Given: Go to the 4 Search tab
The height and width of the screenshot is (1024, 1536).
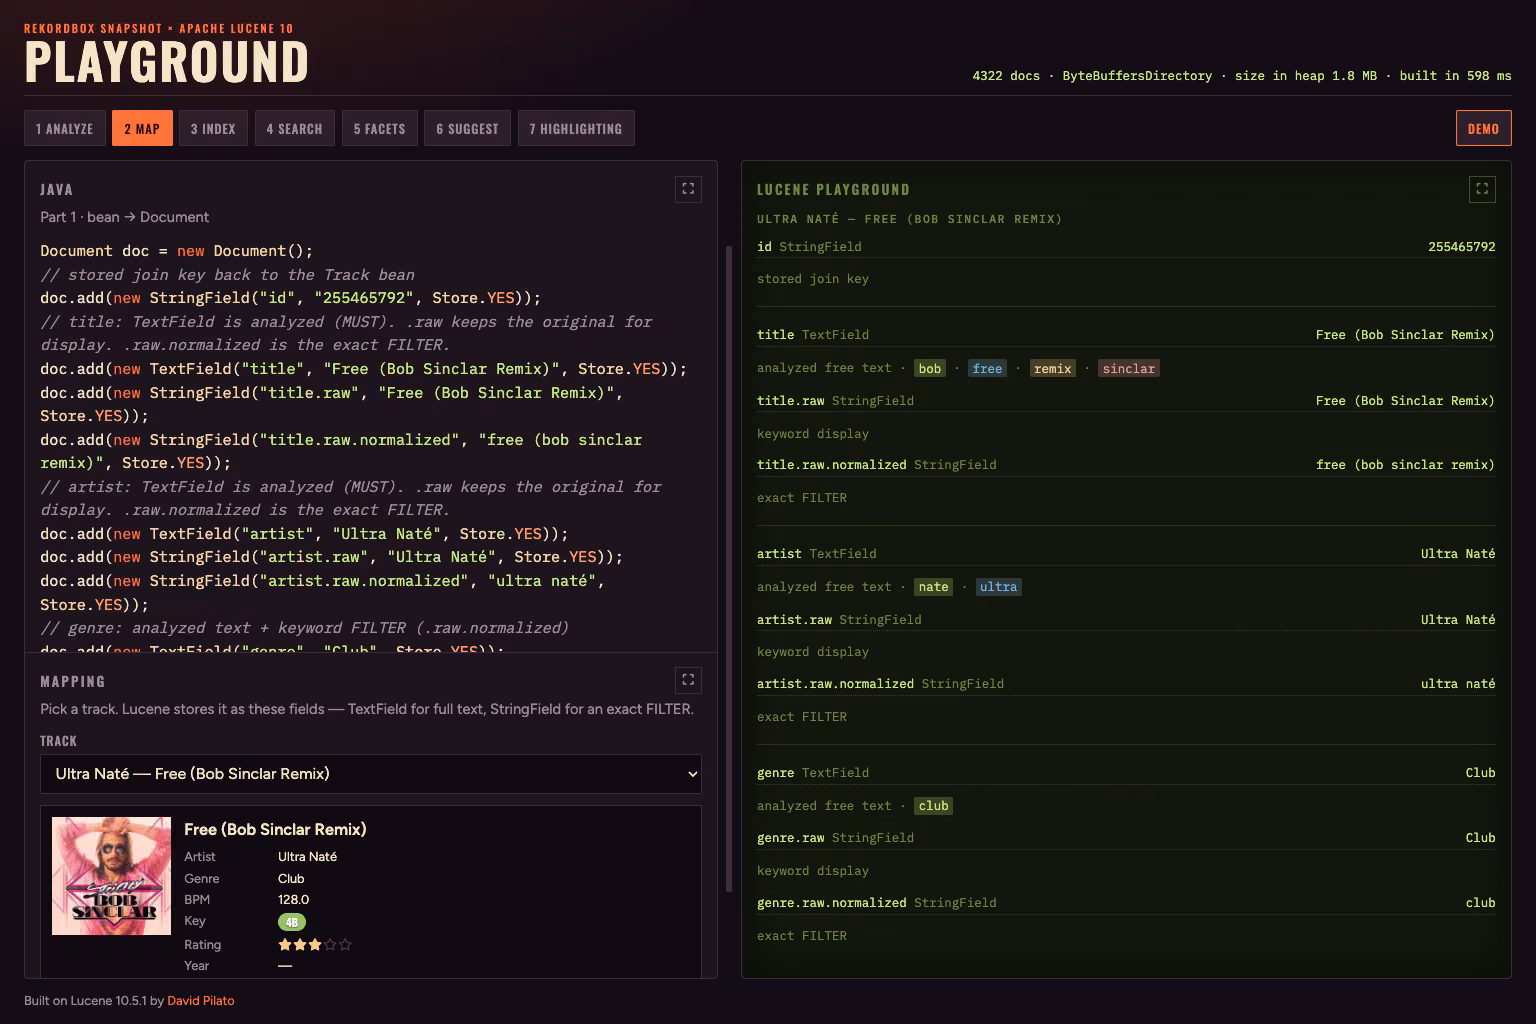Looking at the screenshot, I should coord(294,128).
